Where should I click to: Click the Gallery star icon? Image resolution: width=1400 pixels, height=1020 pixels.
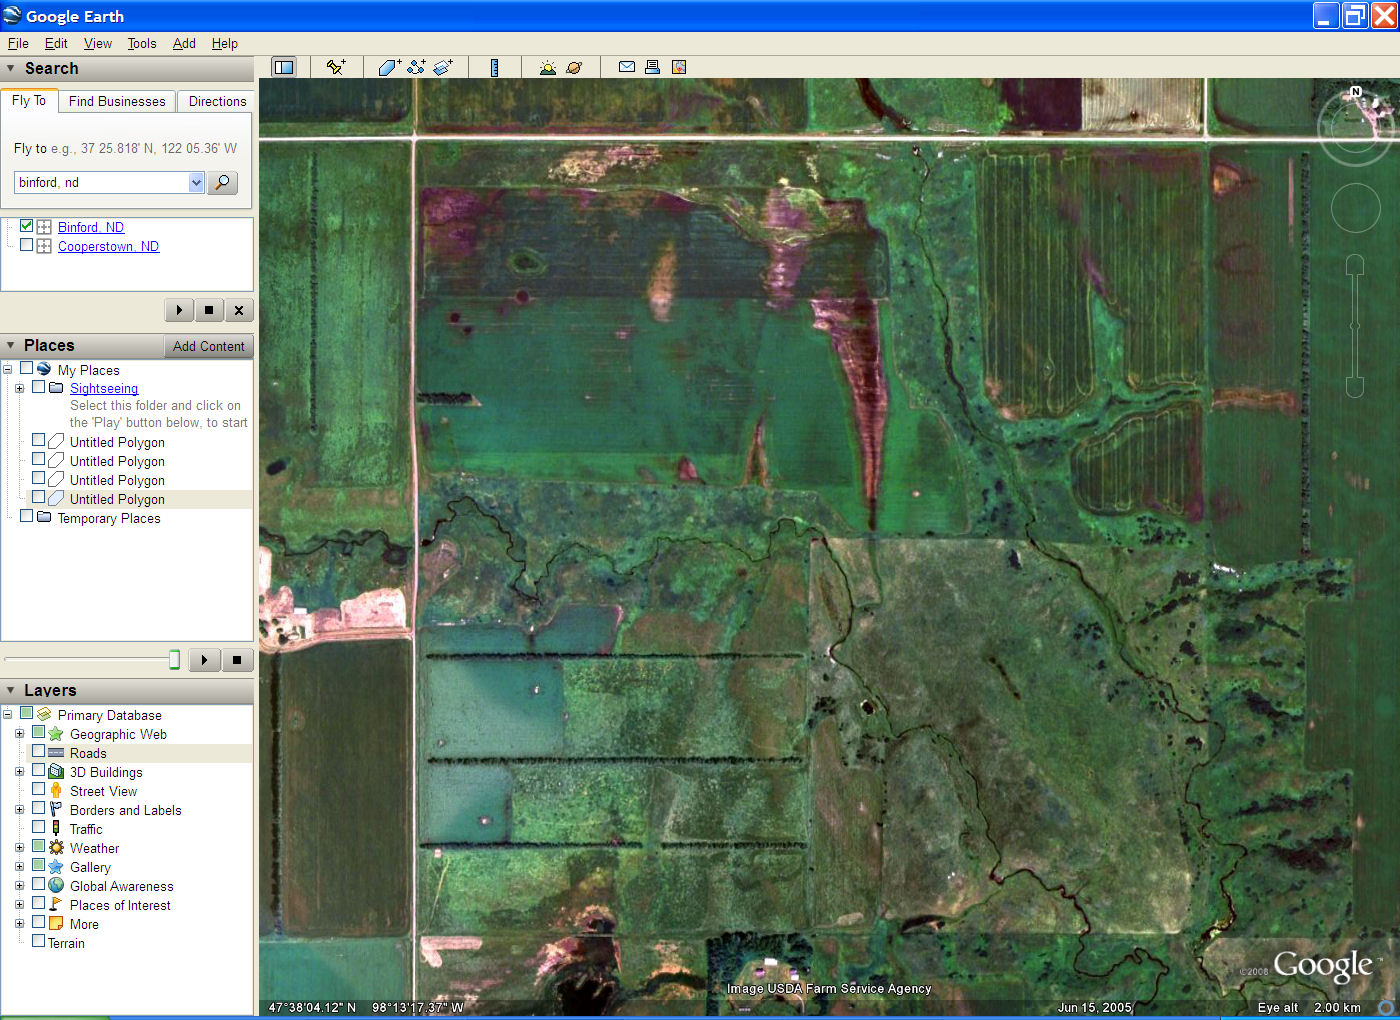[x=56, y=867]
